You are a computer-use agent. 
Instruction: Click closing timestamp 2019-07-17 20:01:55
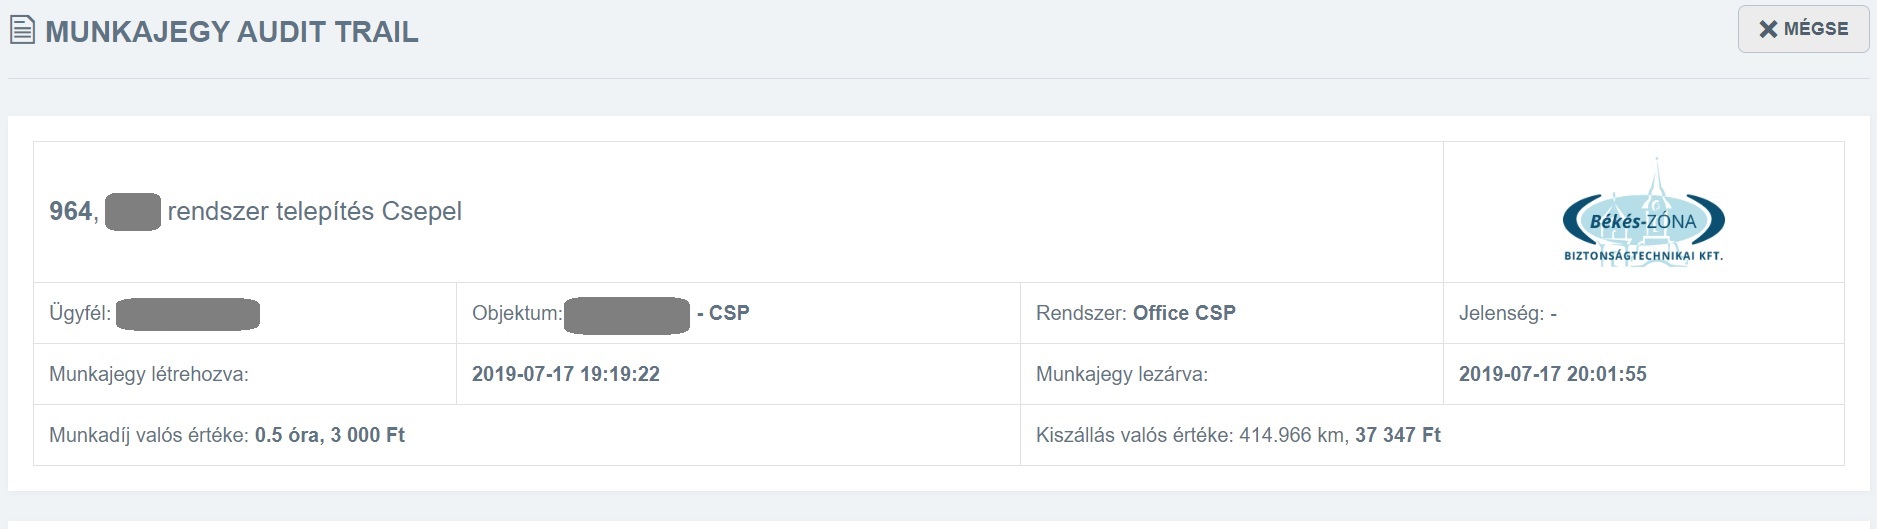click(x=1552, y=374)
